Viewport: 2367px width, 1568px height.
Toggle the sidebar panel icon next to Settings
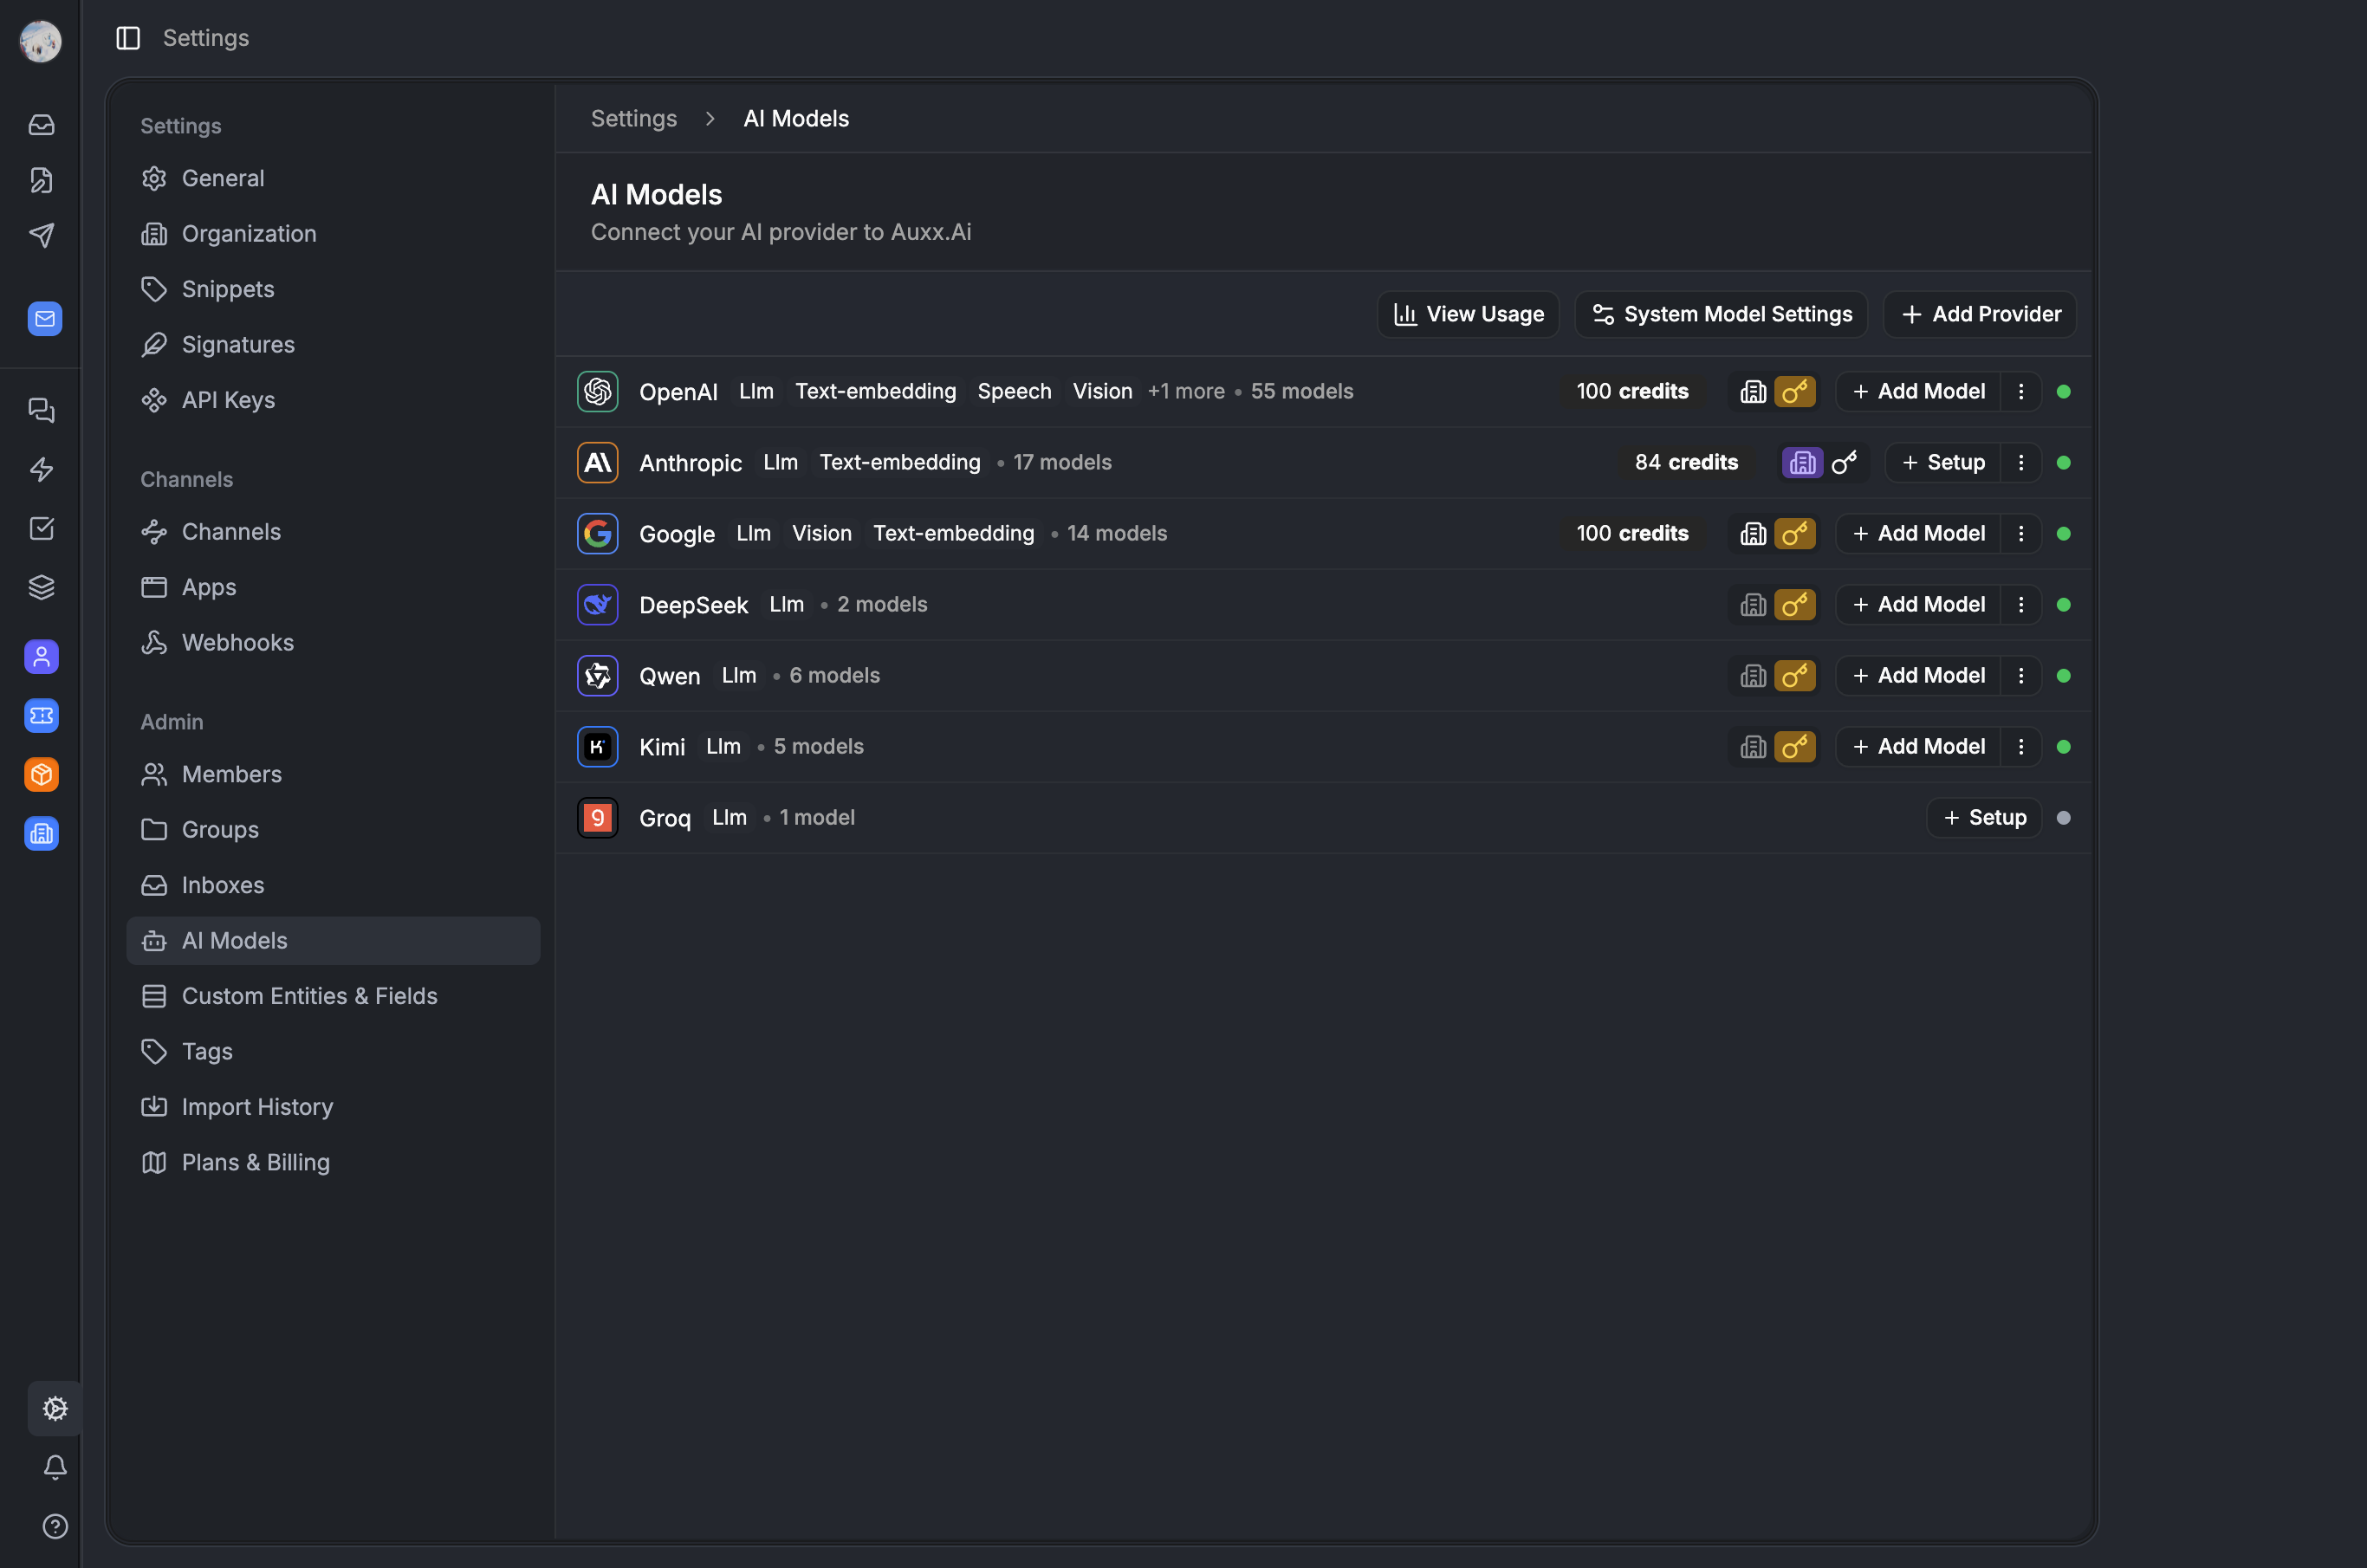coord(128,38)
